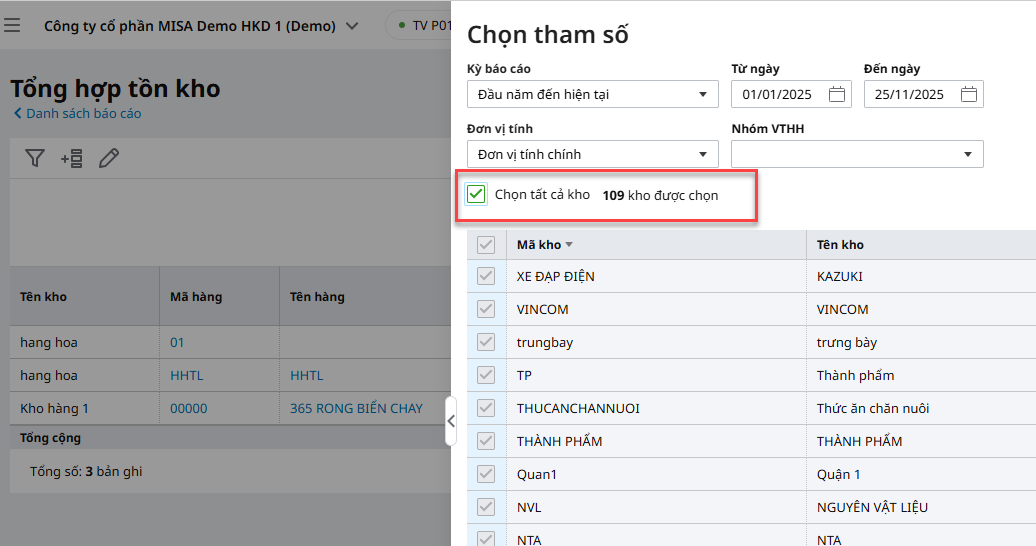1036x546 pixels.
Task: Click the filter funnel icon
Action: point(35,158)
